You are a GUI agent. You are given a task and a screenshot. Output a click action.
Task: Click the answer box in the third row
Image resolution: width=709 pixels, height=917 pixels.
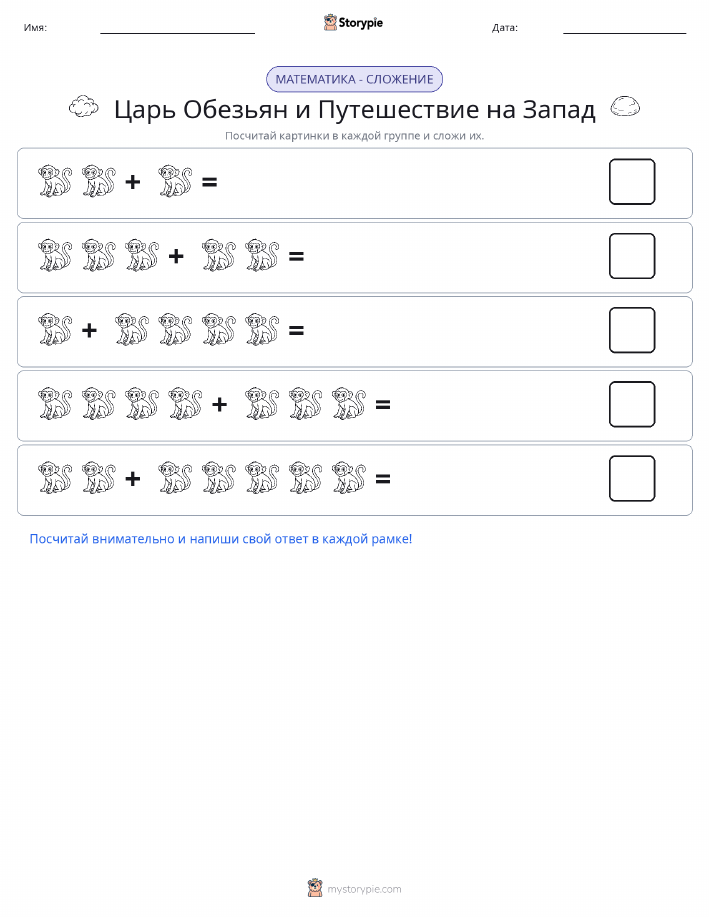pyautogui.click(x=632, y=330)
